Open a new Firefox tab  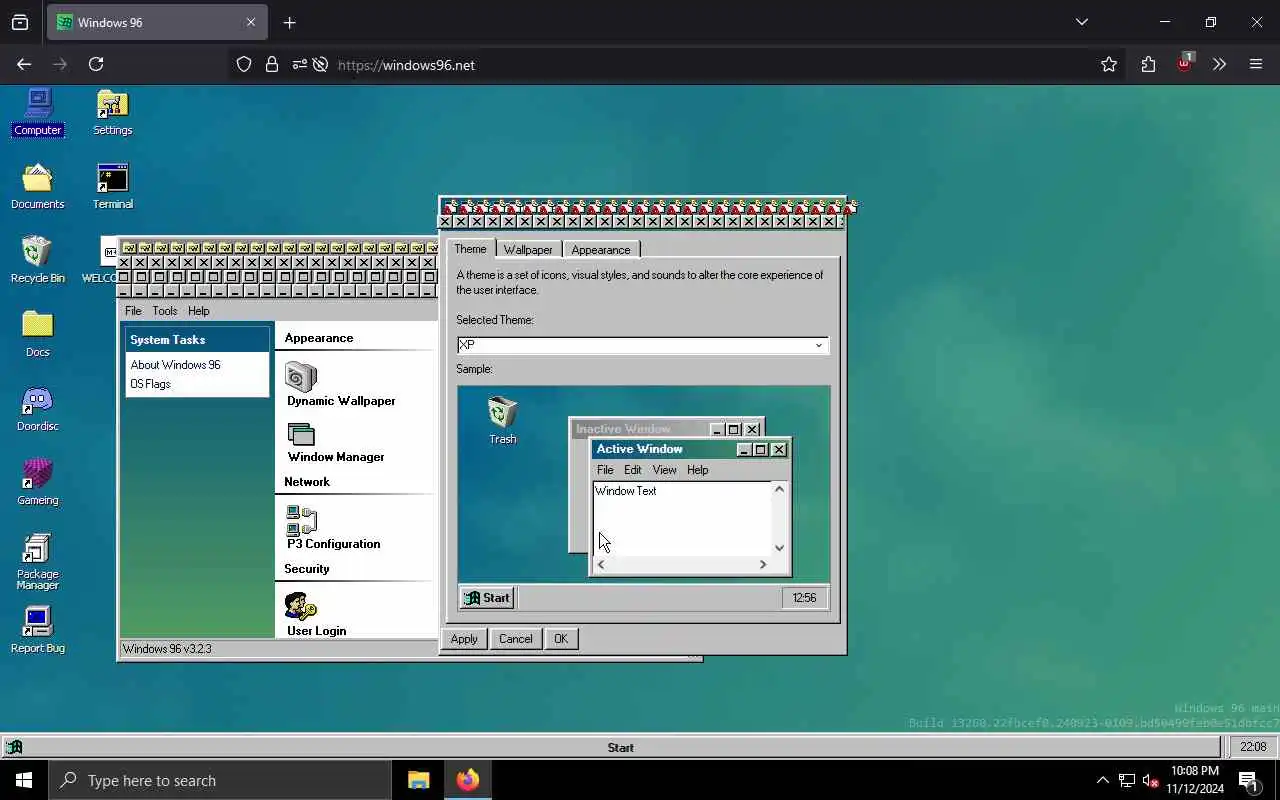click(290, 22)
